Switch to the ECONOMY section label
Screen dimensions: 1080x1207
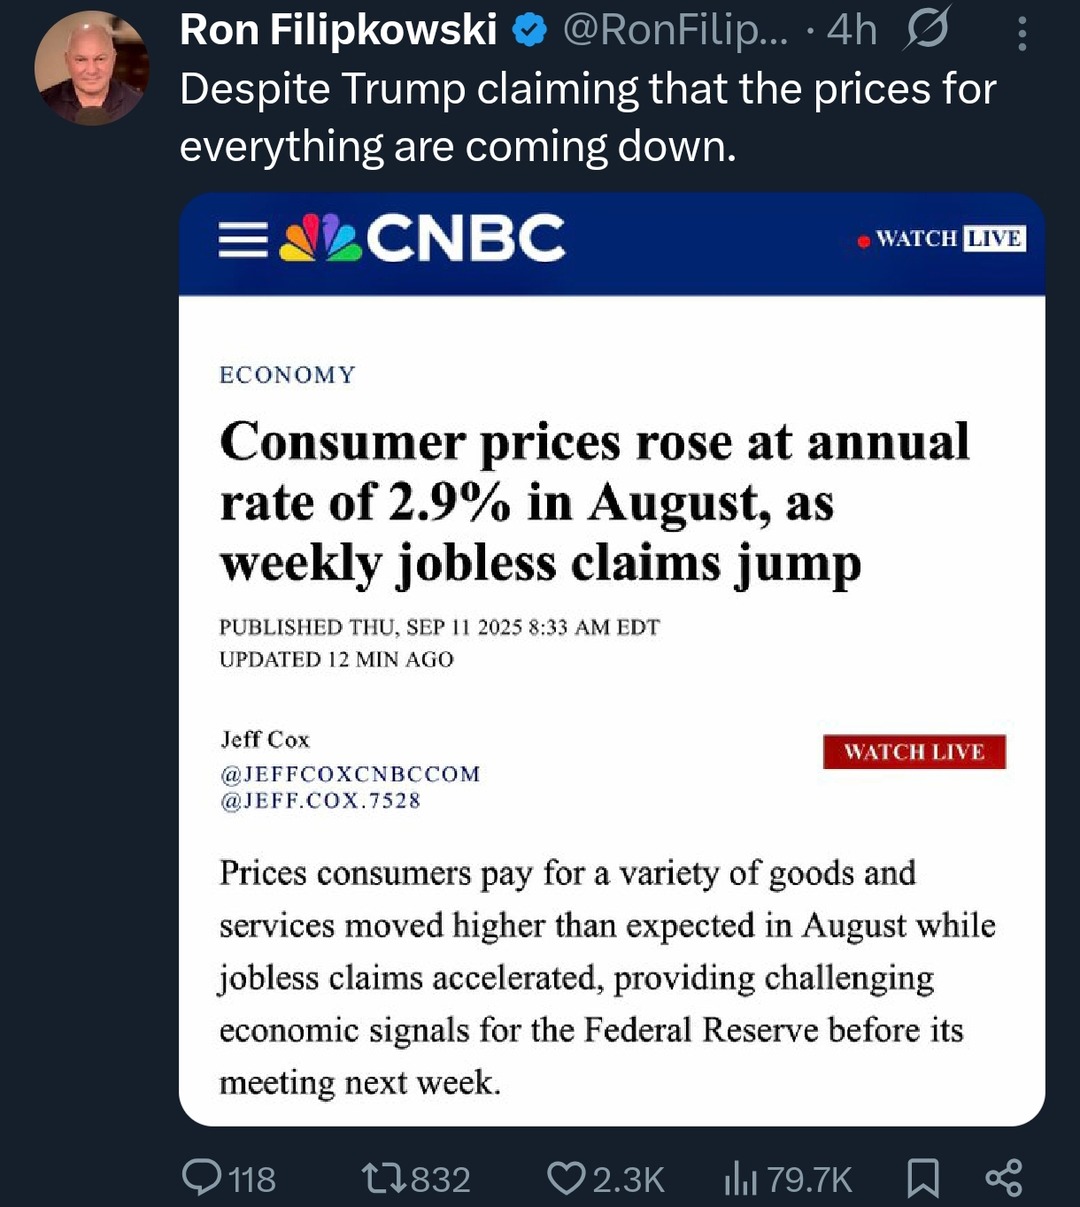[x=287, y=375]
